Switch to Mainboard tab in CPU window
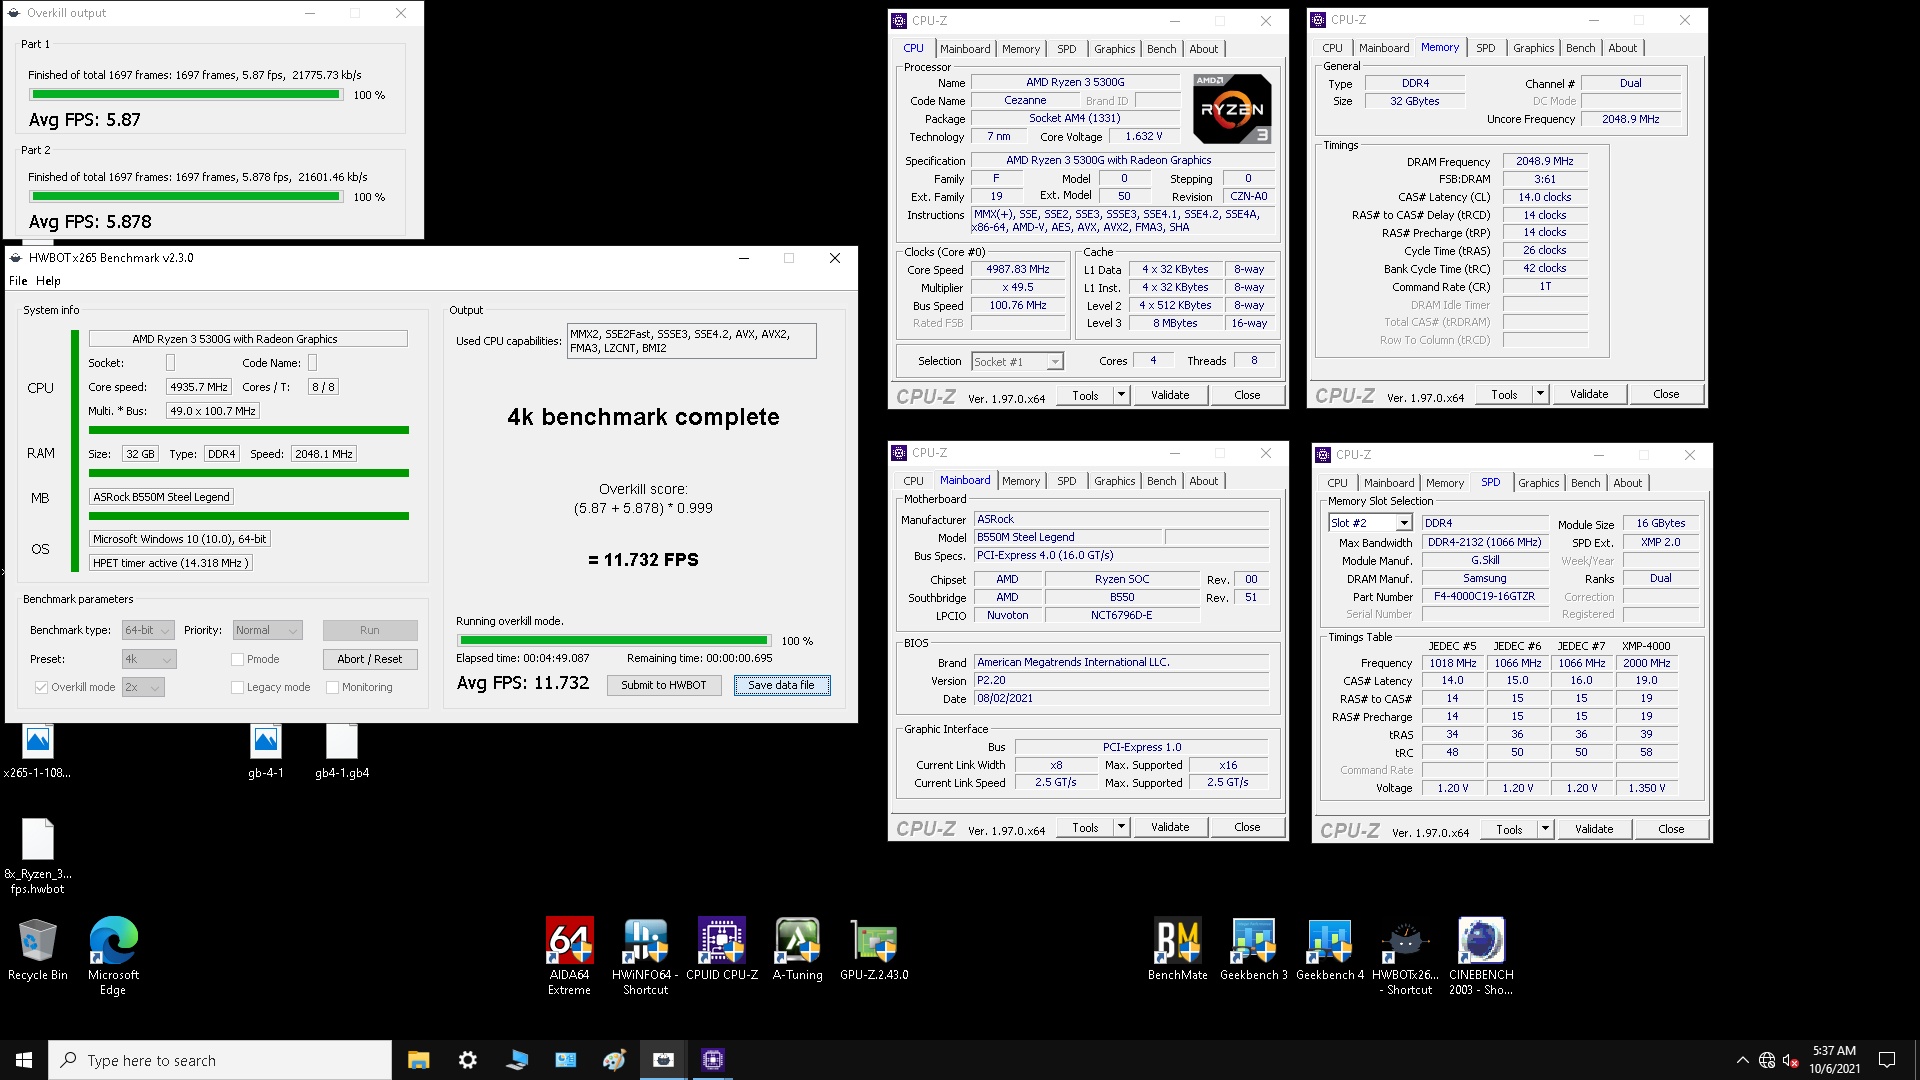This screenshot has height=1080, width=1920. (965, 49)
